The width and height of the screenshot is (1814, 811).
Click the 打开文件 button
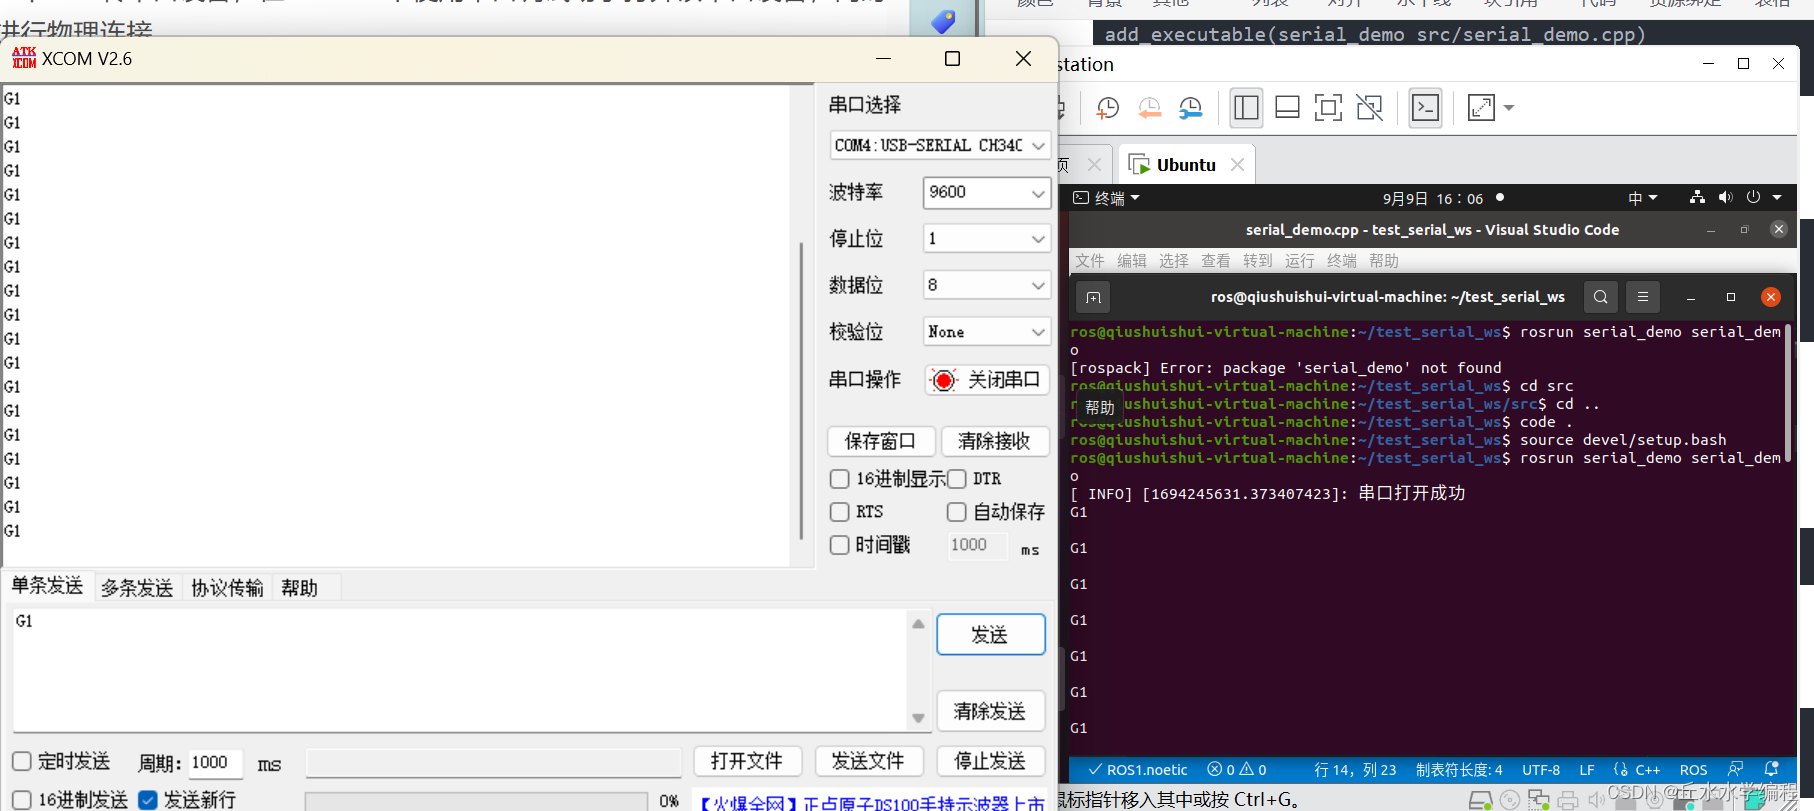[747, 761]
